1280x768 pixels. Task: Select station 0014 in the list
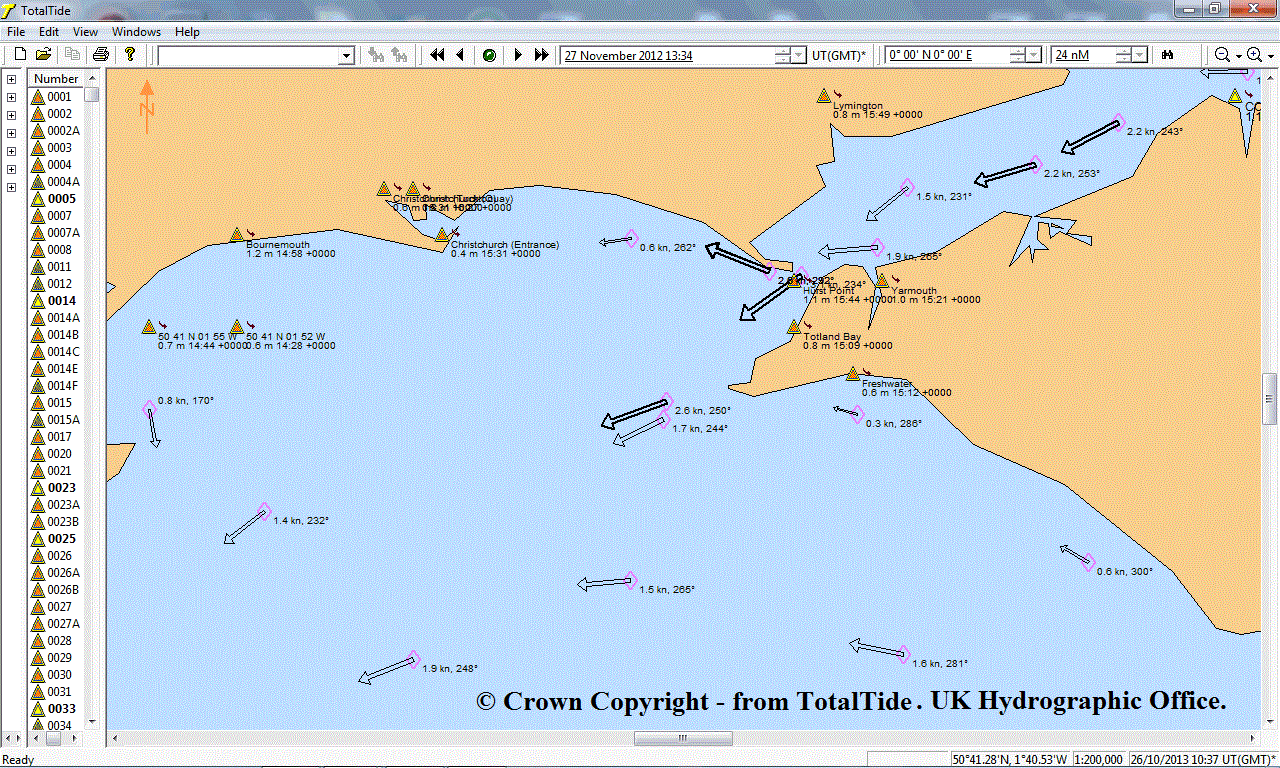coord(61,301)
